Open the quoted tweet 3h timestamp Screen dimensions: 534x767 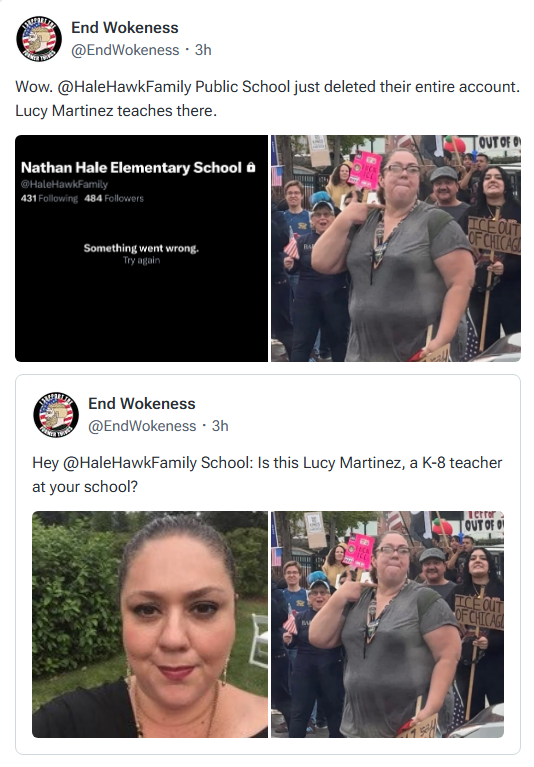[220, 426]
